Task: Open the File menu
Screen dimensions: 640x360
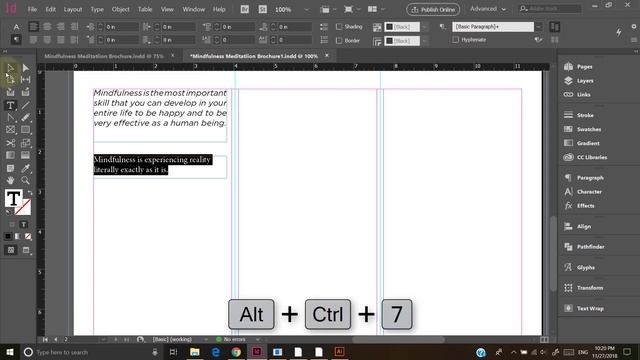Action: pyautogui.click(x=32, y=9)
